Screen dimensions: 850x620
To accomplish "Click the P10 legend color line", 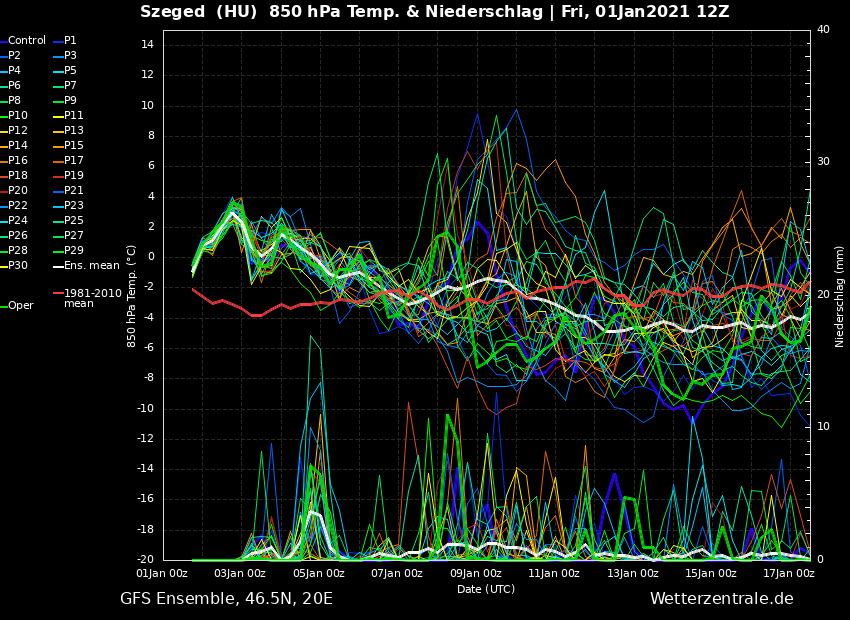I will click(x=4, y=116).
